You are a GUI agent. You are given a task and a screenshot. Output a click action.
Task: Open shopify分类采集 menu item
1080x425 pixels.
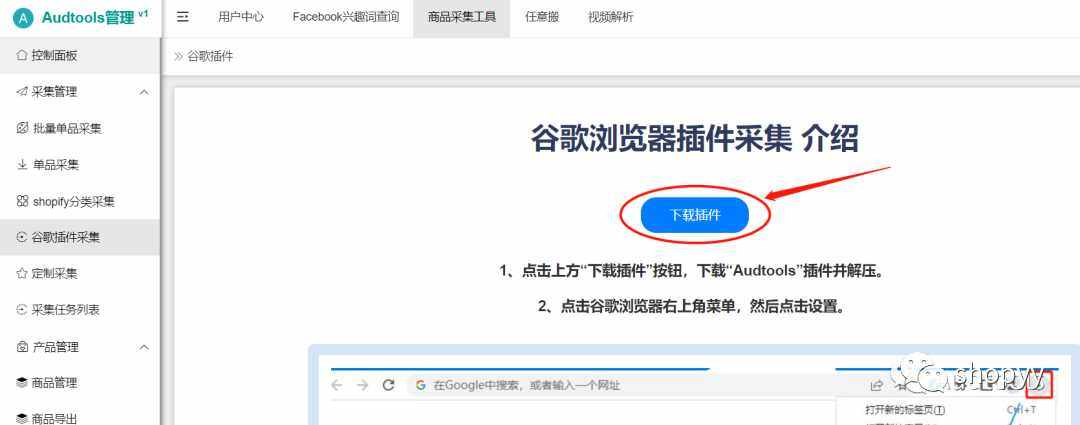pos(80,201)
